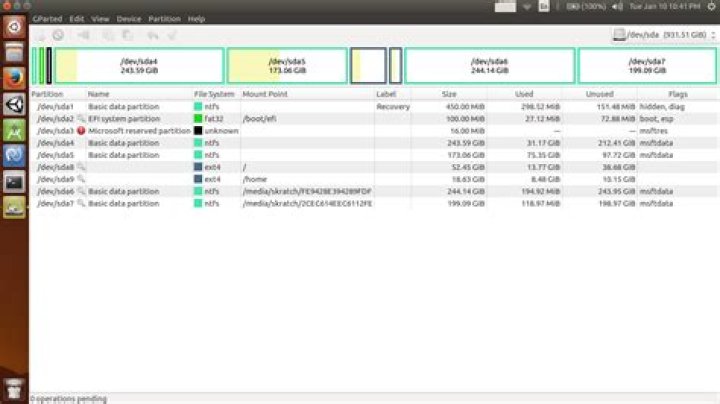Open the battery 100% indicator

coord(586,6)
